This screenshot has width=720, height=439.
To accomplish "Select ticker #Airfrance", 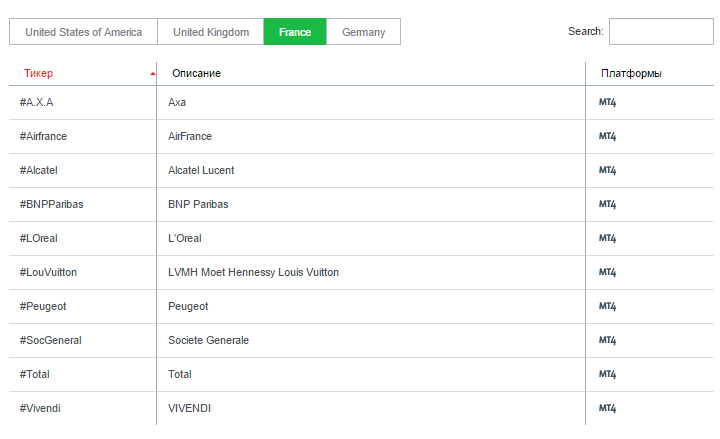I will [x=43, y=136].
